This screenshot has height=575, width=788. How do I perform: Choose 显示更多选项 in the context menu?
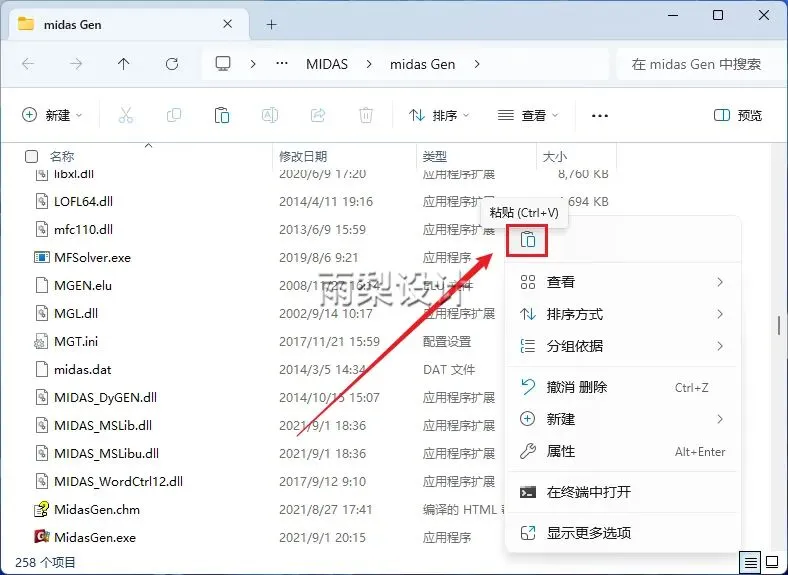pos(622,533)
